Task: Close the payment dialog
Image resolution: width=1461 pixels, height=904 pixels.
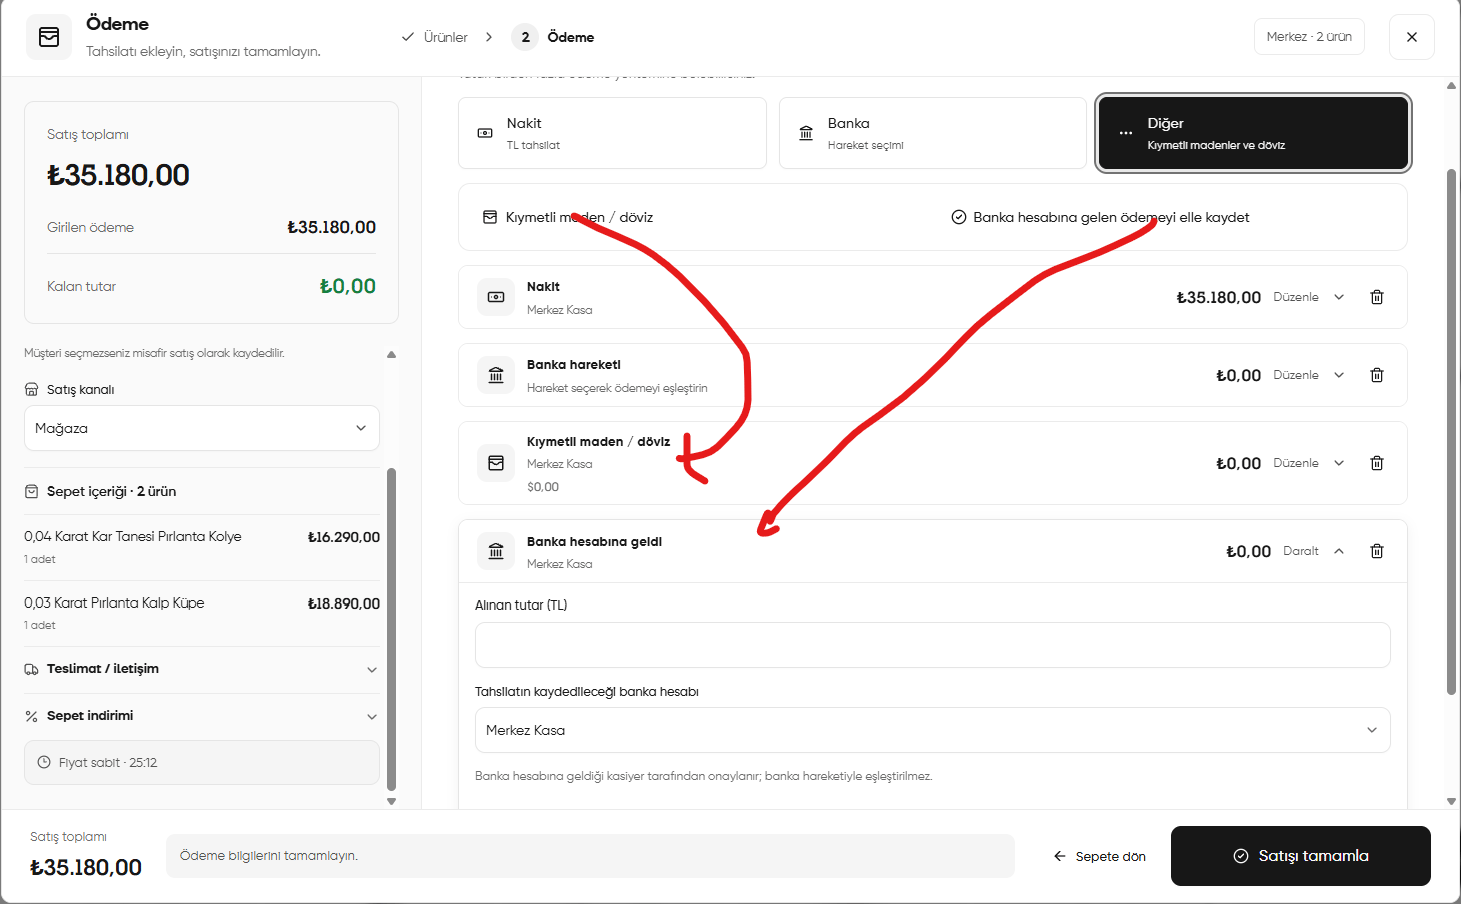Action: click(1412, 37)
